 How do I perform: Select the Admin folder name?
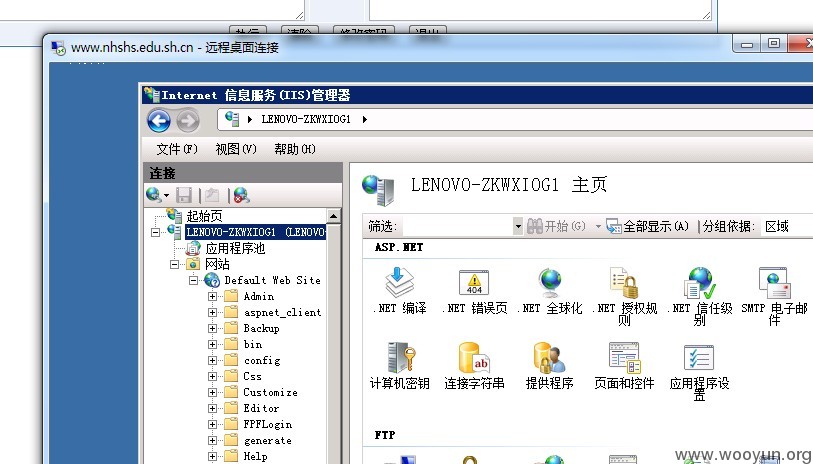pos(259,297)
